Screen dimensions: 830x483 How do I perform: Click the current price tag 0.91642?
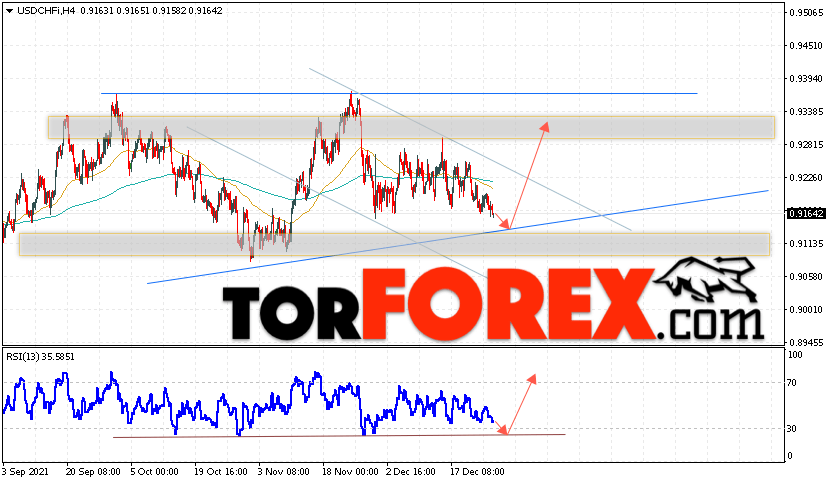click(x=806, y=214)
